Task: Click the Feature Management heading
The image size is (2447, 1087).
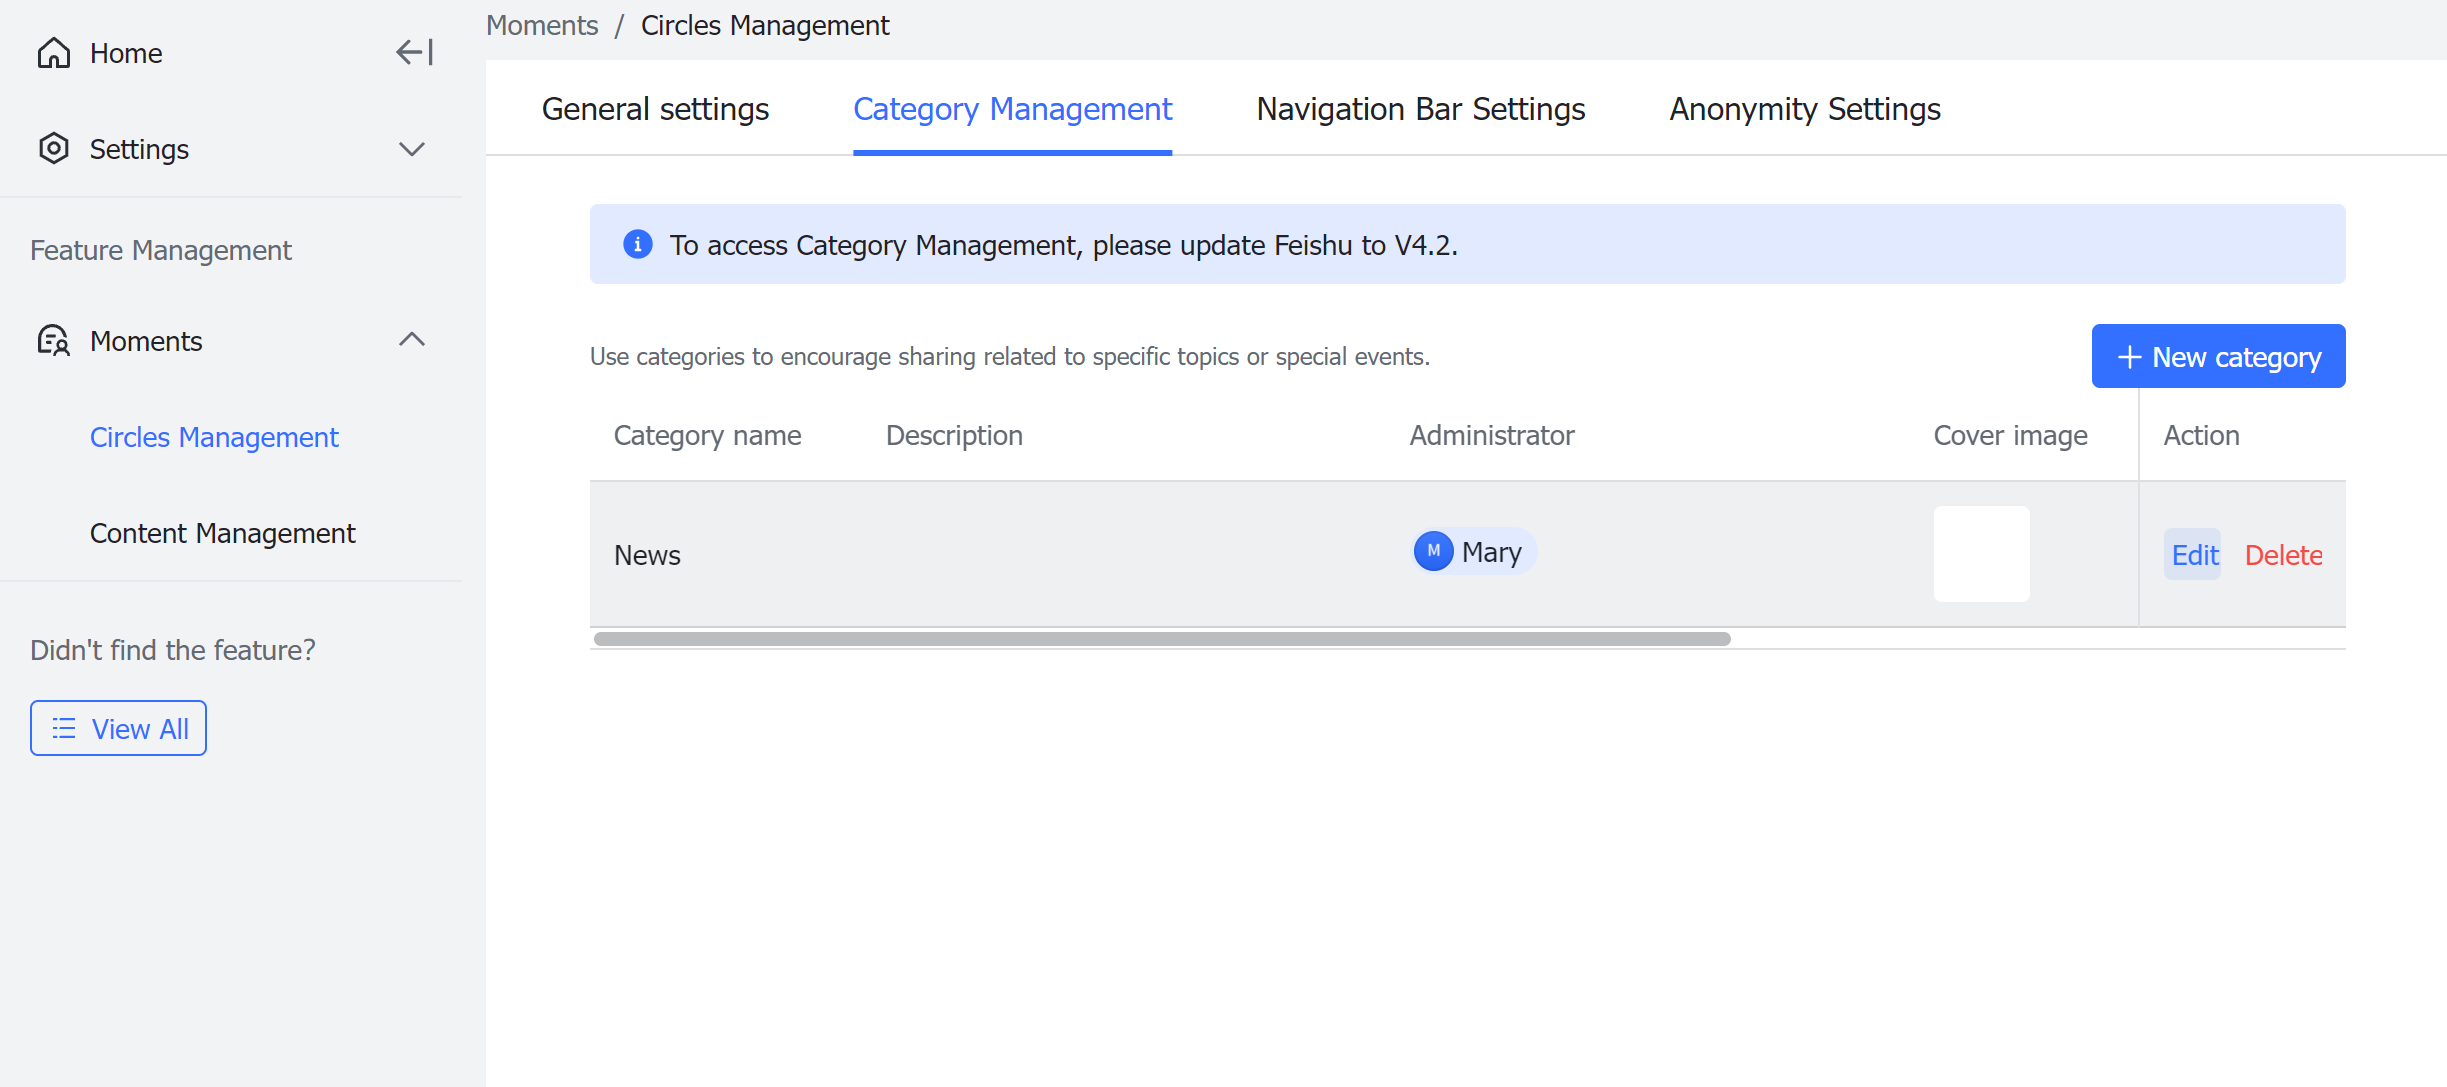Action: coord(161,250)
